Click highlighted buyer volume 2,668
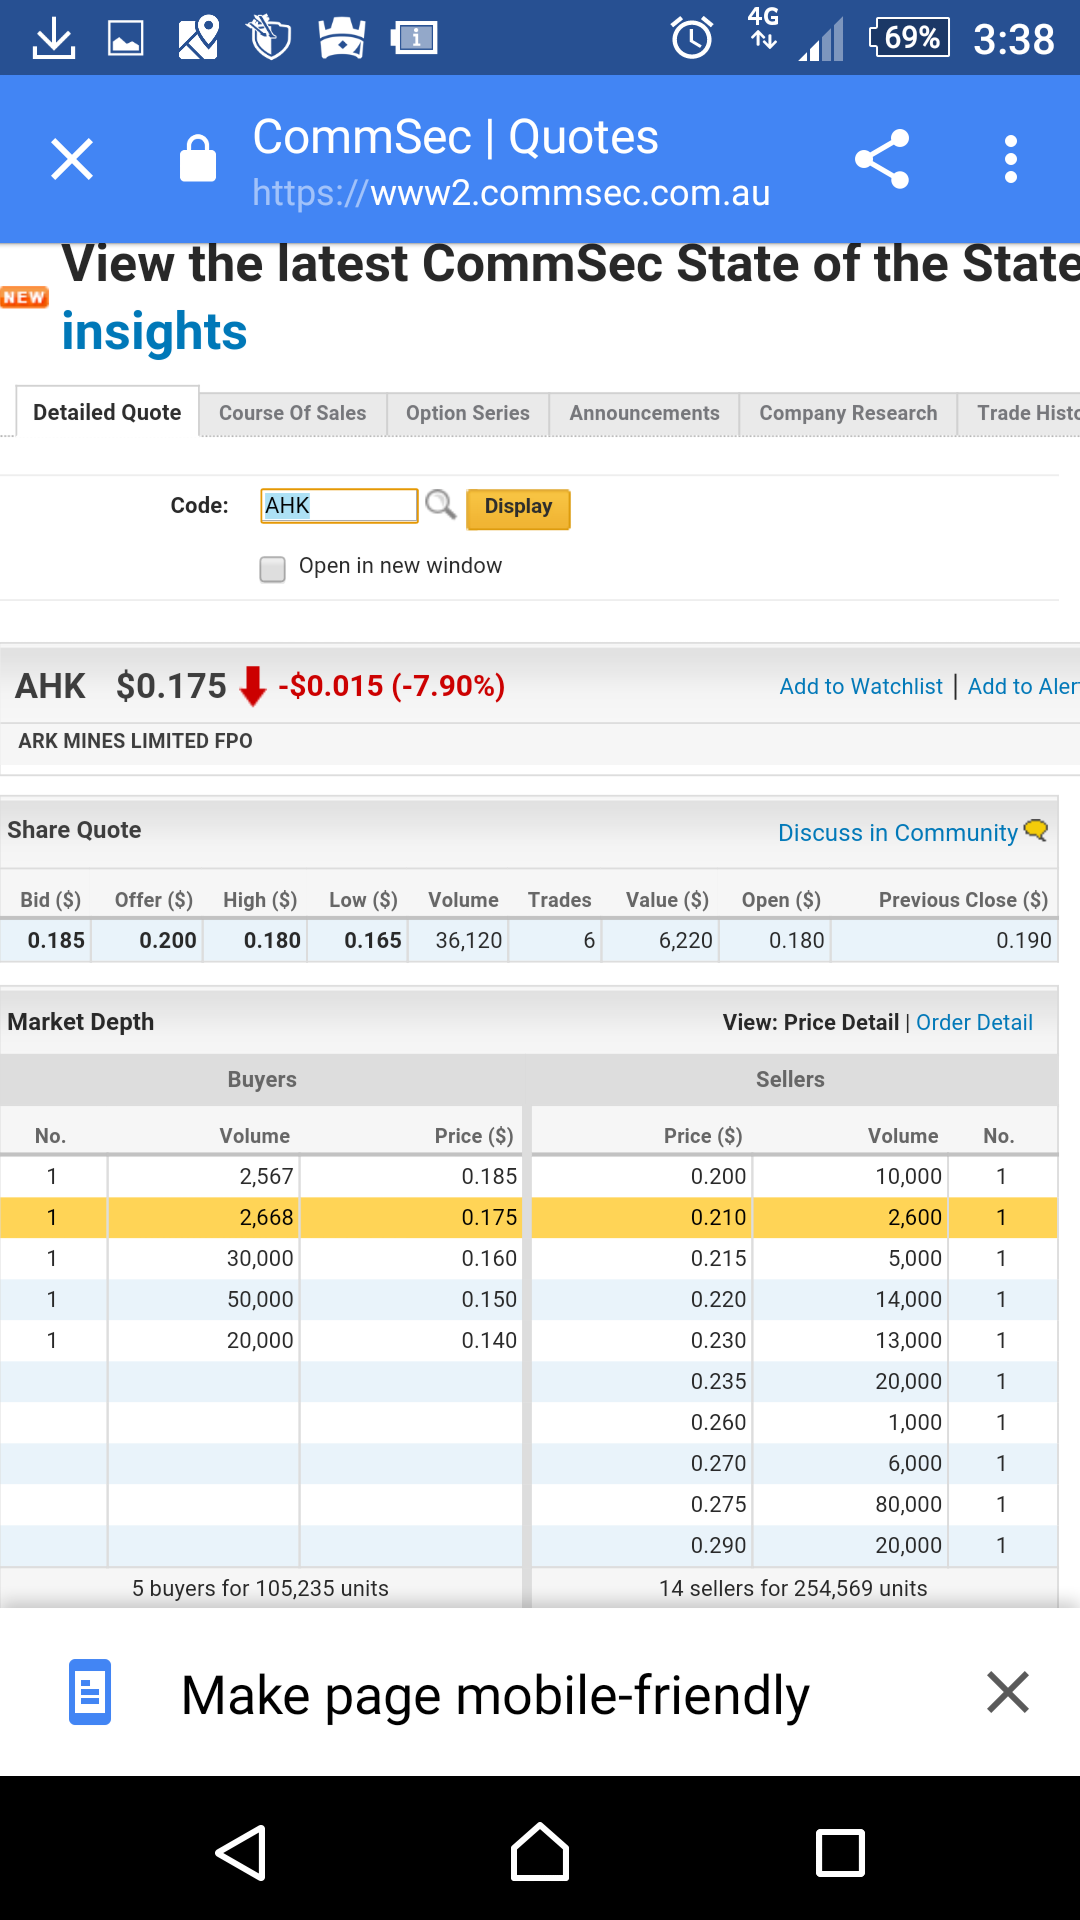Screen dimensions: 1080x1920 pyautogui.click(x=266, y=1217)
